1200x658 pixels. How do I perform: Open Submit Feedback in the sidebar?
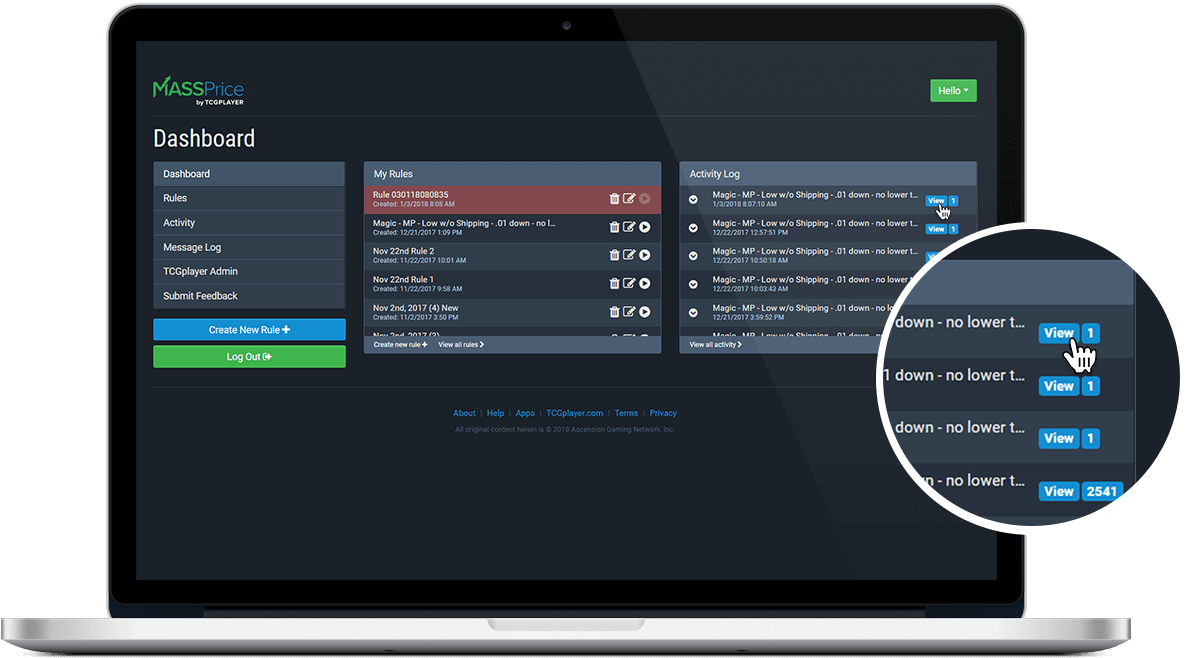click(249, 296)
